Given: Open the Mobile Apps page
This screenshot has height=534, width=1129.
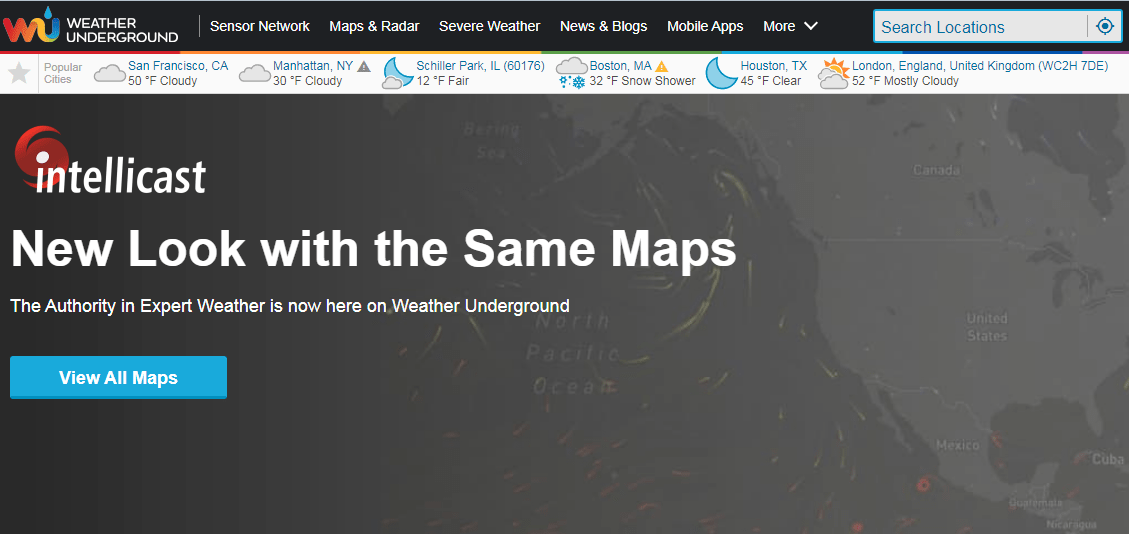Looking at the screenshot, I should pos(705,26).
